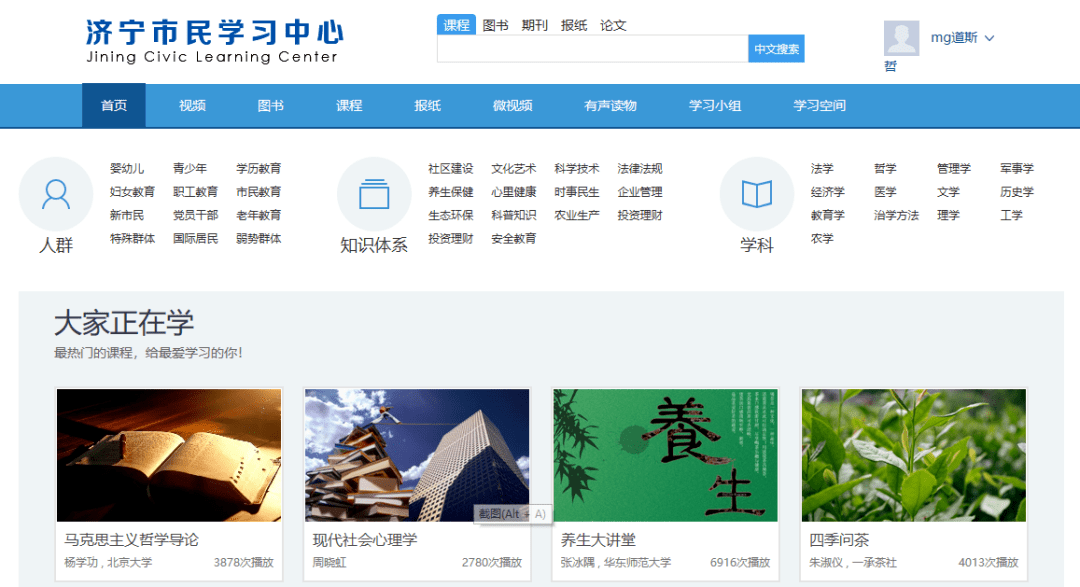Open the 四季问茶 tea leaves course thumbnail

pyautogui.click(x=913, y=455)
